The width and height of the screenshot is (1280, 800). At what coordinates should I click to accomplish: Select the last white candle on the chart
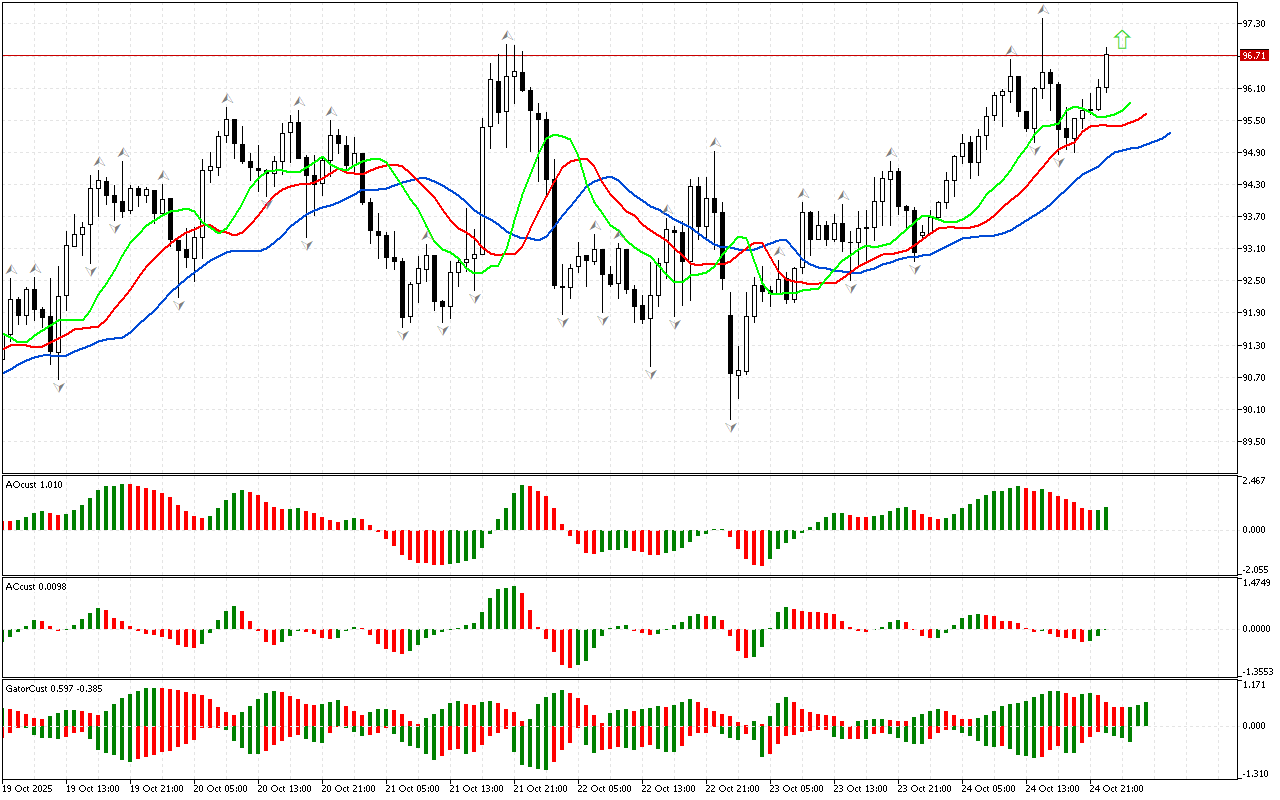1108,70
